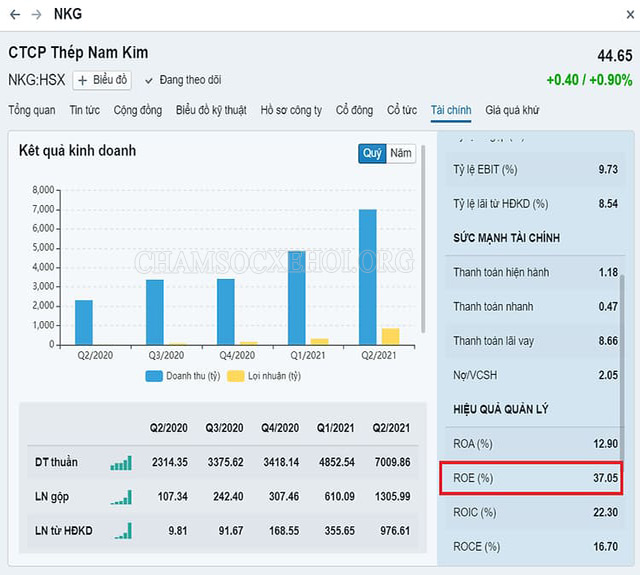Click LN từ HĐKD value 355.65

tap(340, 531)
